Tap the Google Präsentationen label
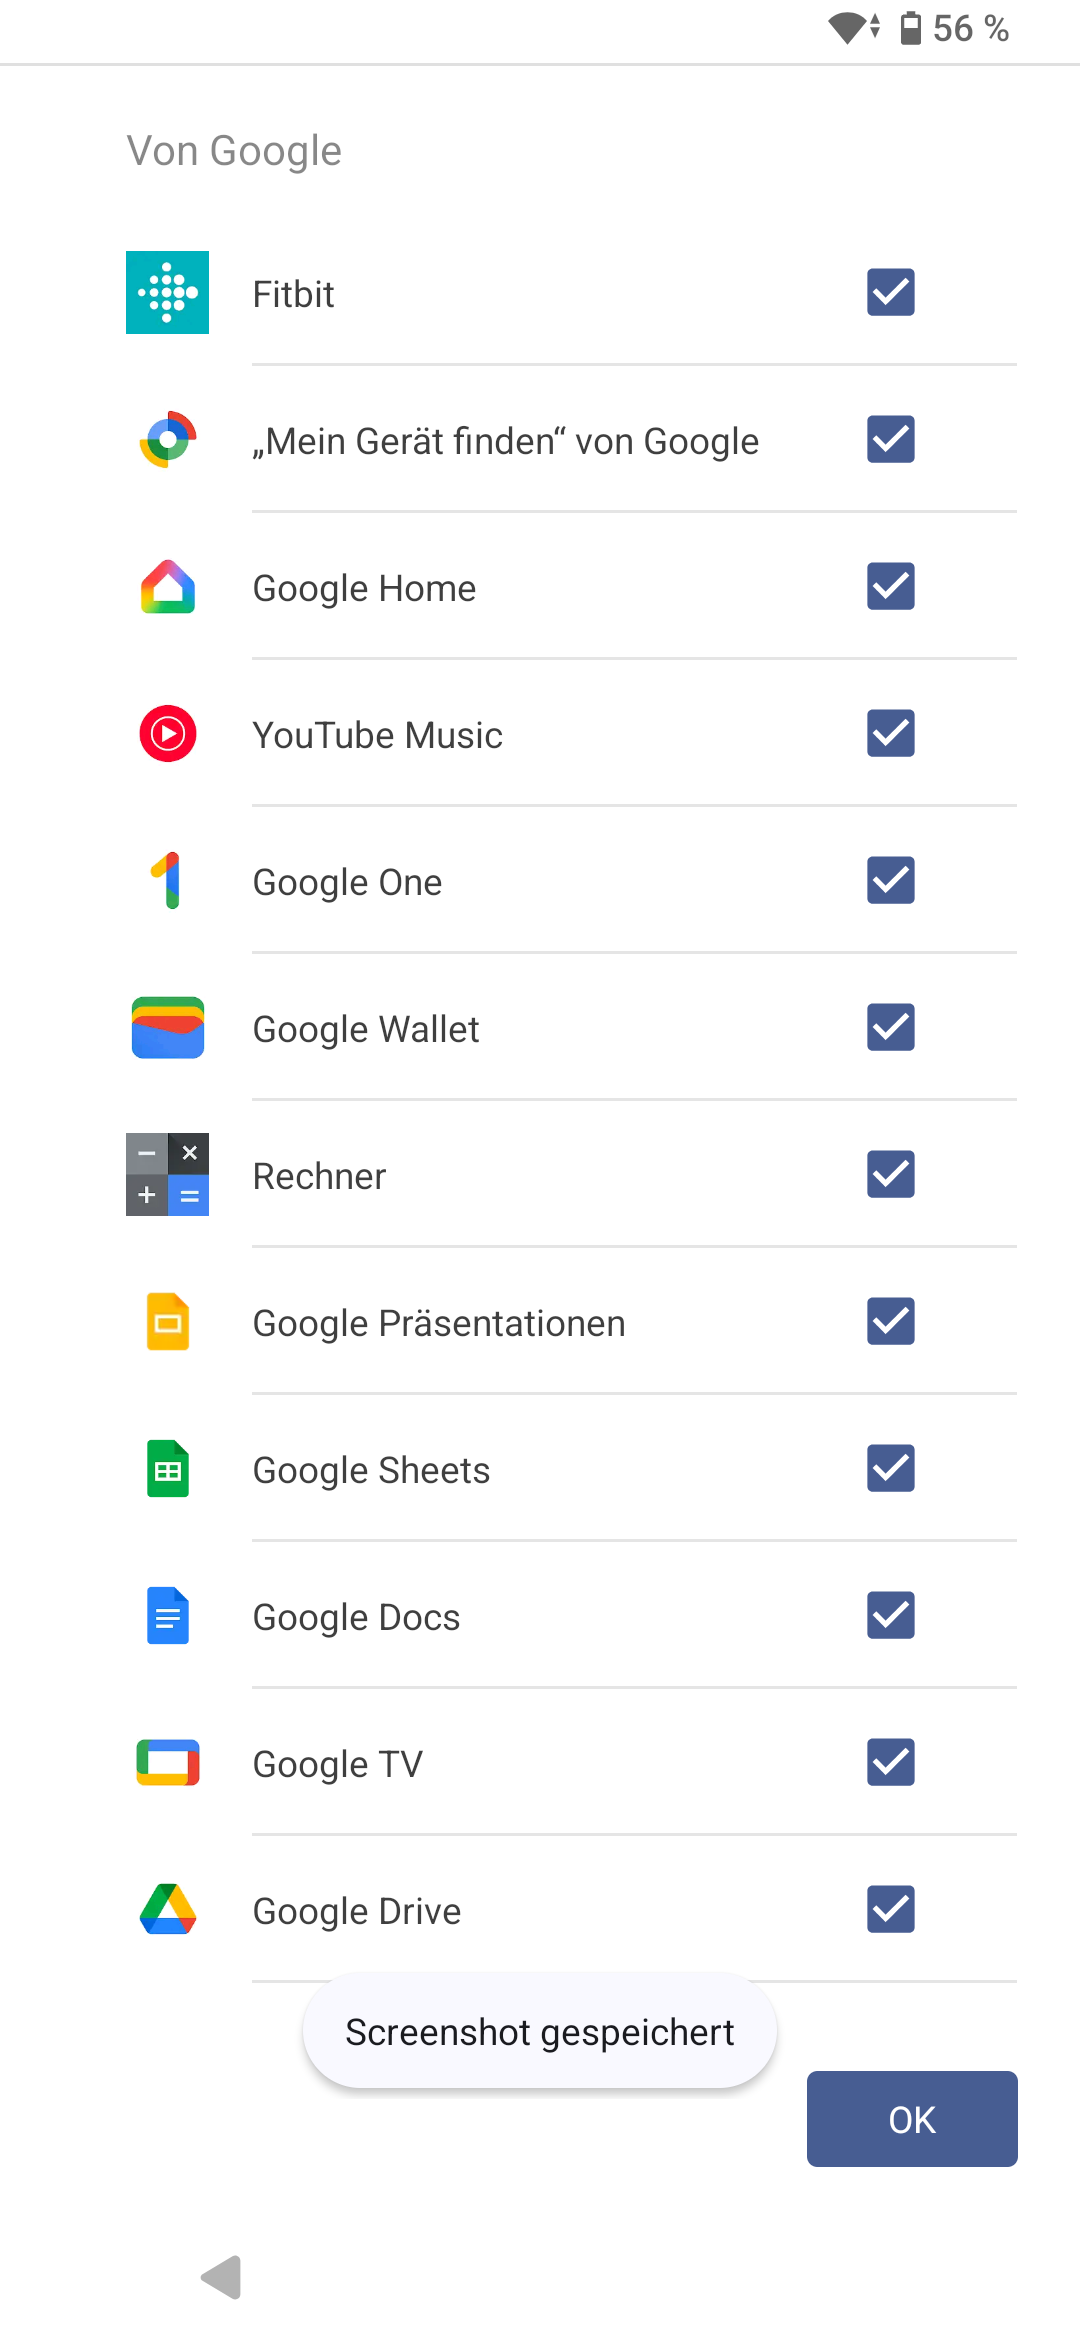Image resolution: width=1080 pixels, height=2340 pixels. (x=439, y=1323)
